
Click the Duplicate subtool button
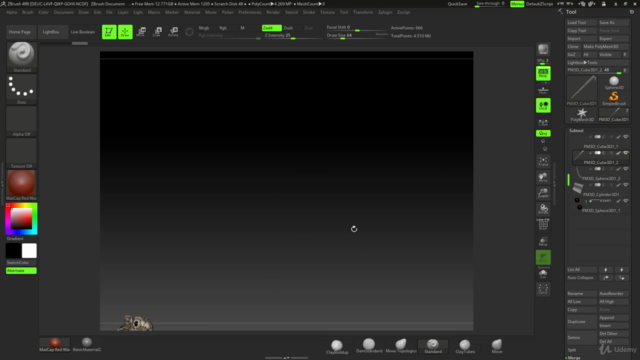coord(581,322)
